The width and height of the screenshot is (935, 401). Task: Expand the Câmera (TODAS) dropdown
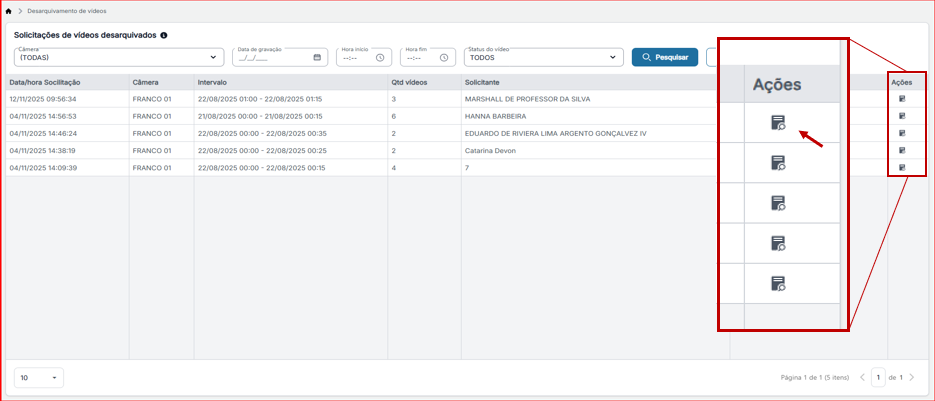click(119, 57)
